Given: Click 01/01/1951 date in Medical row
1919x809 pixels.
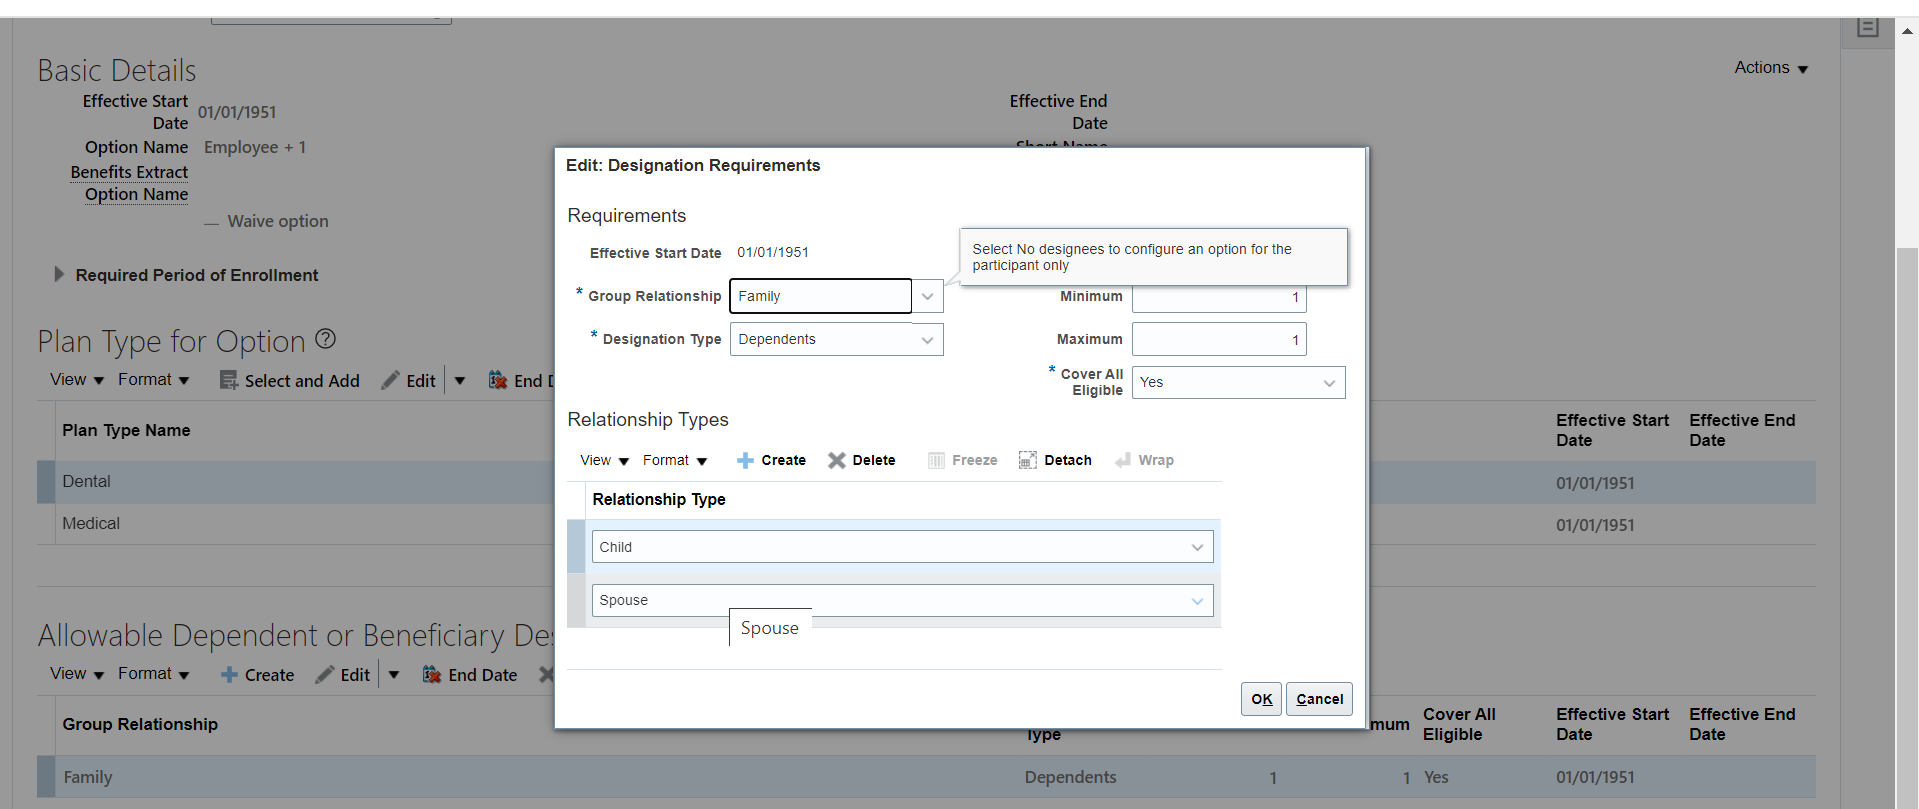Looking at the screenshot, I should tap(1595, 525).
